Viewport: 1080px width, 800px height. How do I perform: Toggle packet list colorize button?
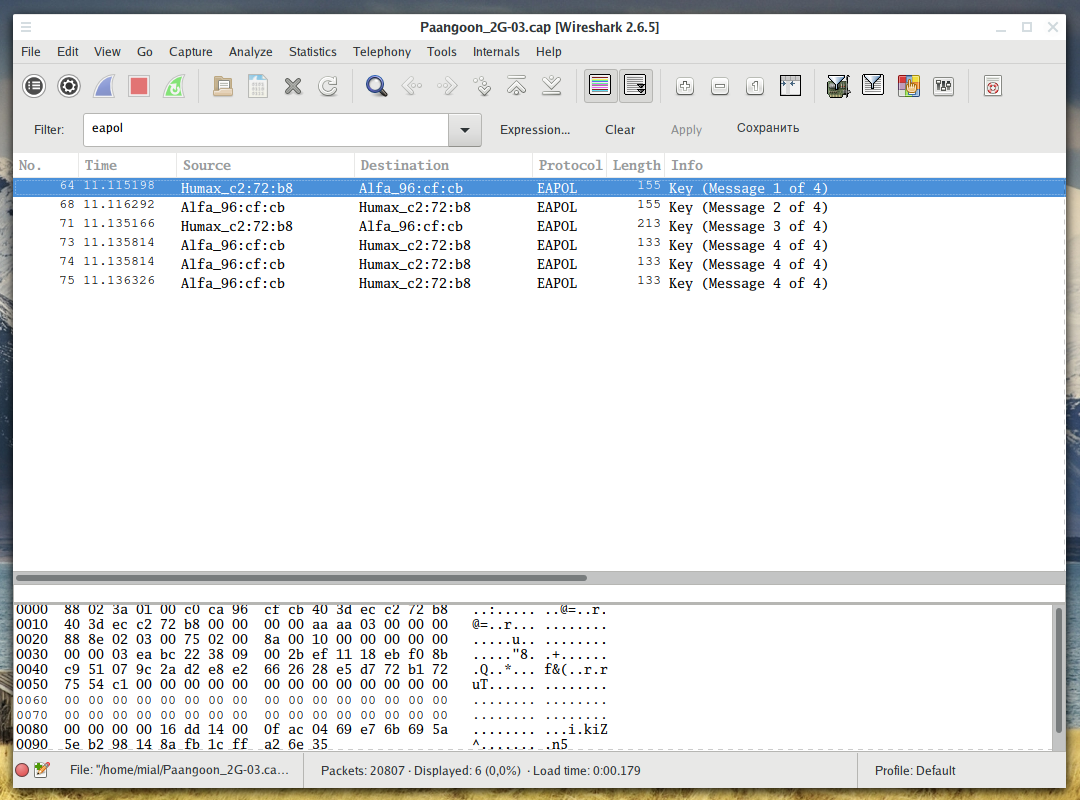pos(600,86)
